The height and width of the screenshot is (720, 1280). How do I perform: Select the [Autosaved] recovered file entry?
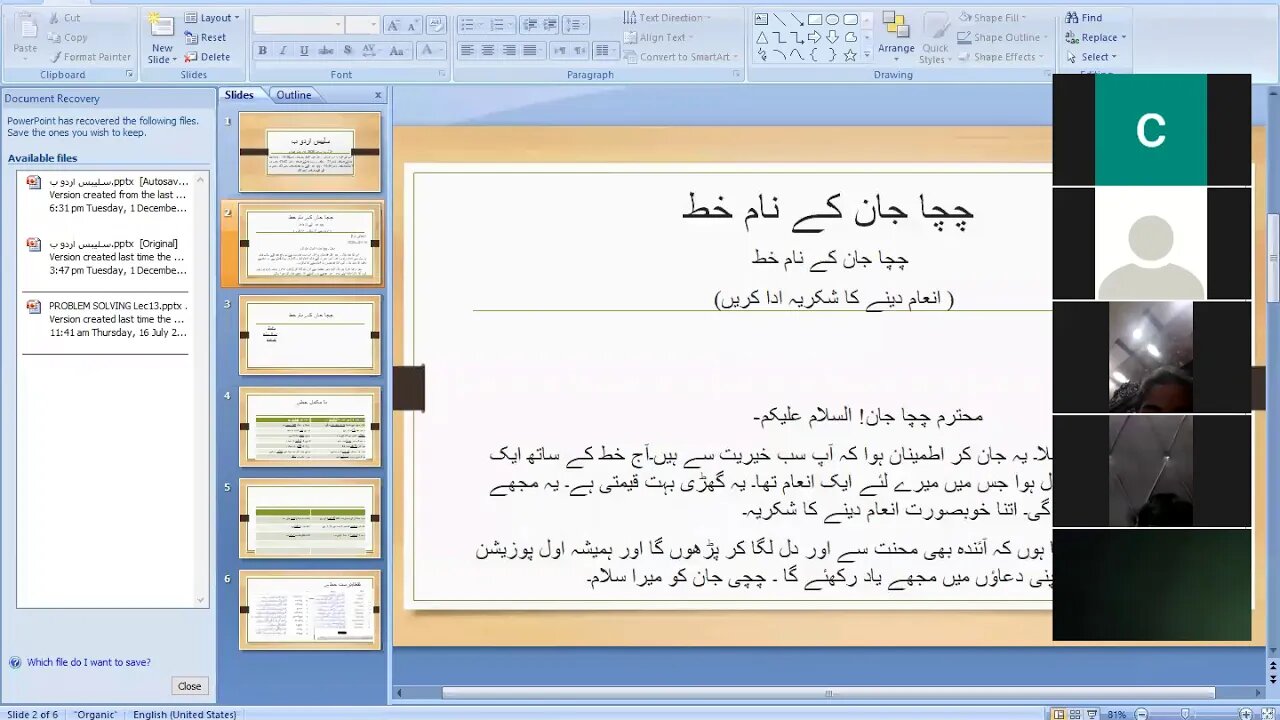pyautogui.click(x=107, y=195)
